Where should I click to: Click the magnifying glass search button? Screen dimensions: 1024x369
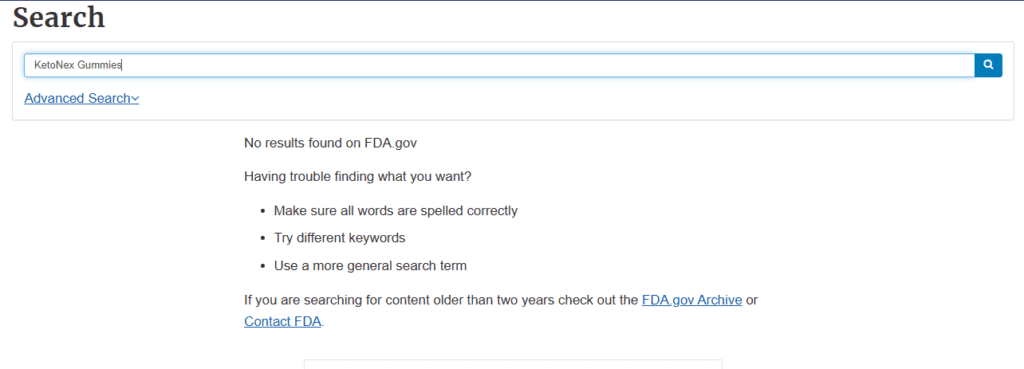click(988, 65)
